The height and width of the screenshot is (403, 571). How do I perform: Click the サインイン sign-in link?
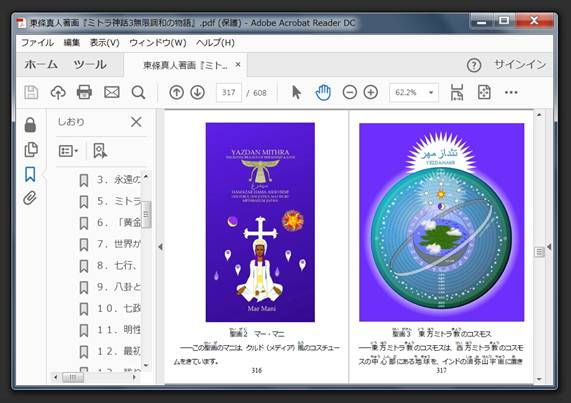click(520, 64)
